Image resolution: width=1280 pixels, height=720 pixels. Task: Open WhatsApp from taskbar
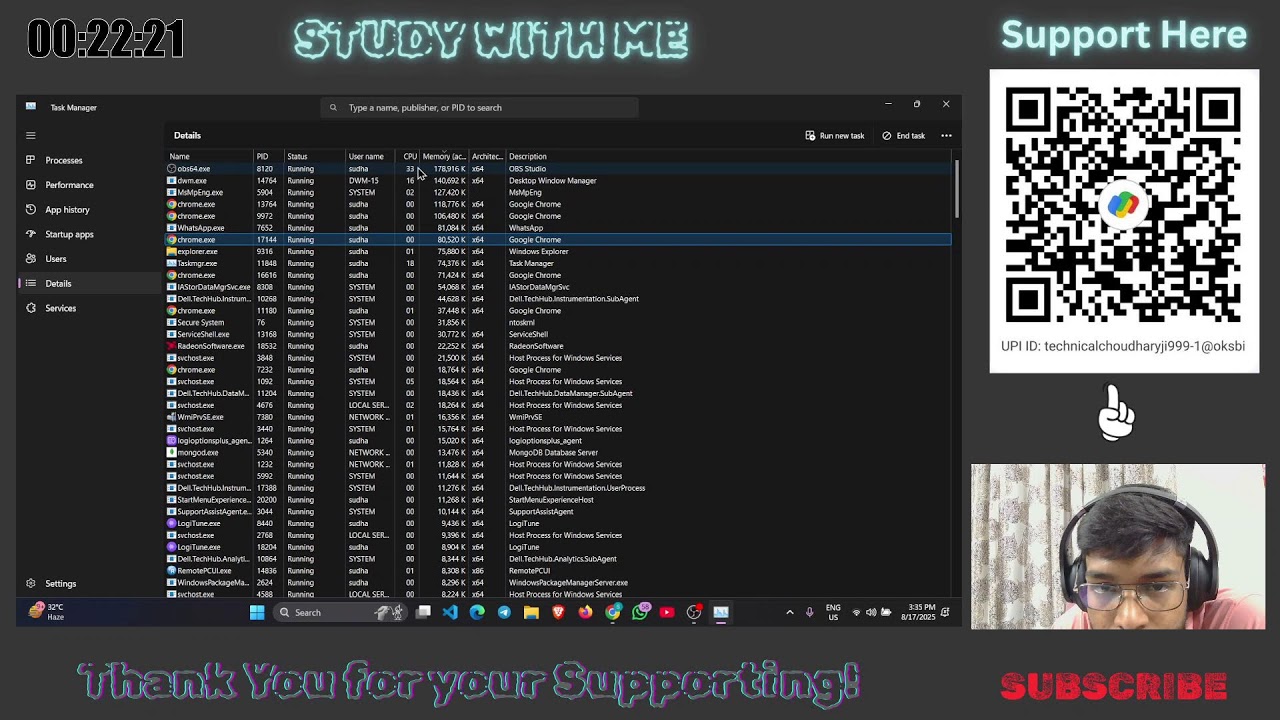click(640, 611)
